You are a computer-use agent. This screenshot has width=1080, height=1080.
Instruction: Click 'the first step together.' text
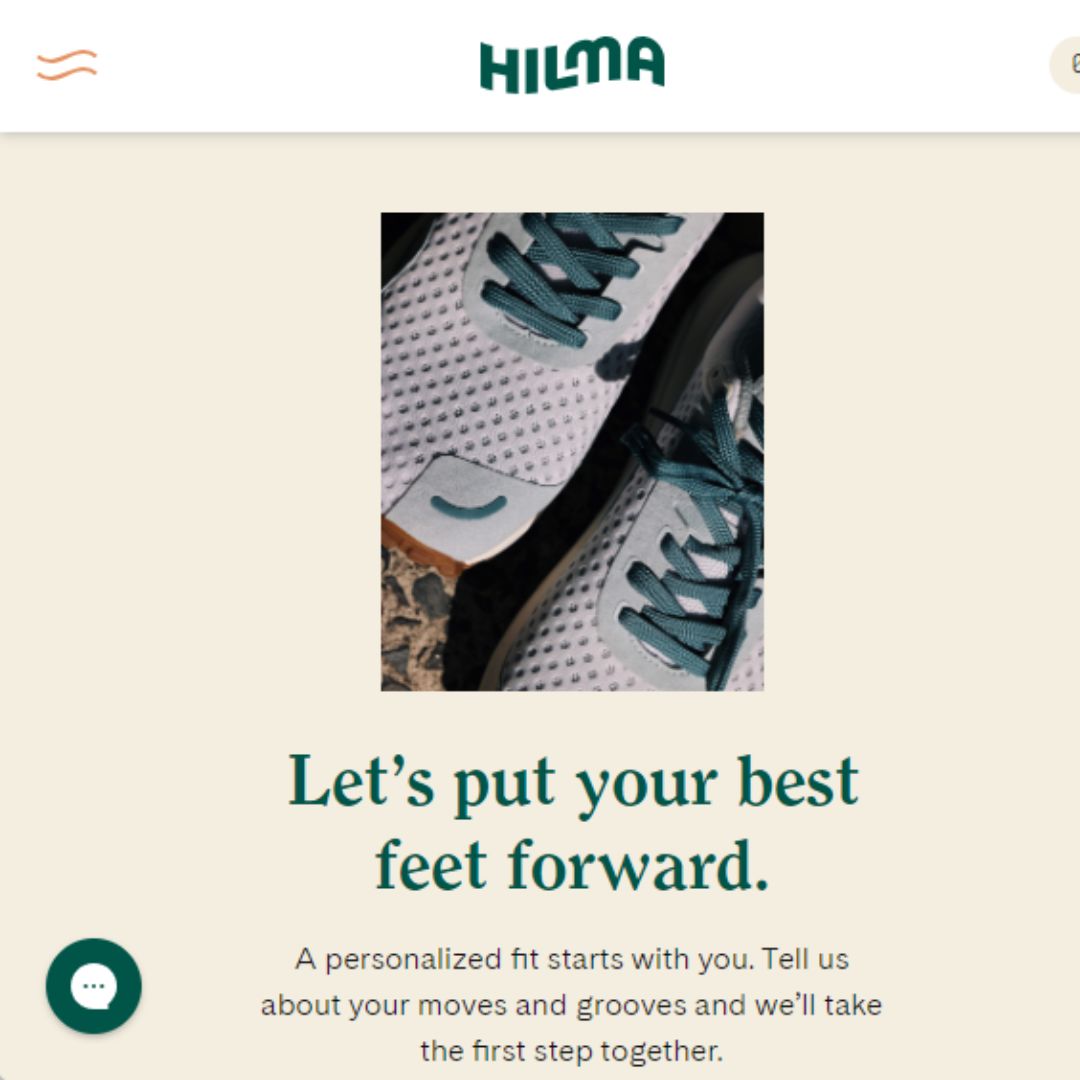pos(572,1052)
